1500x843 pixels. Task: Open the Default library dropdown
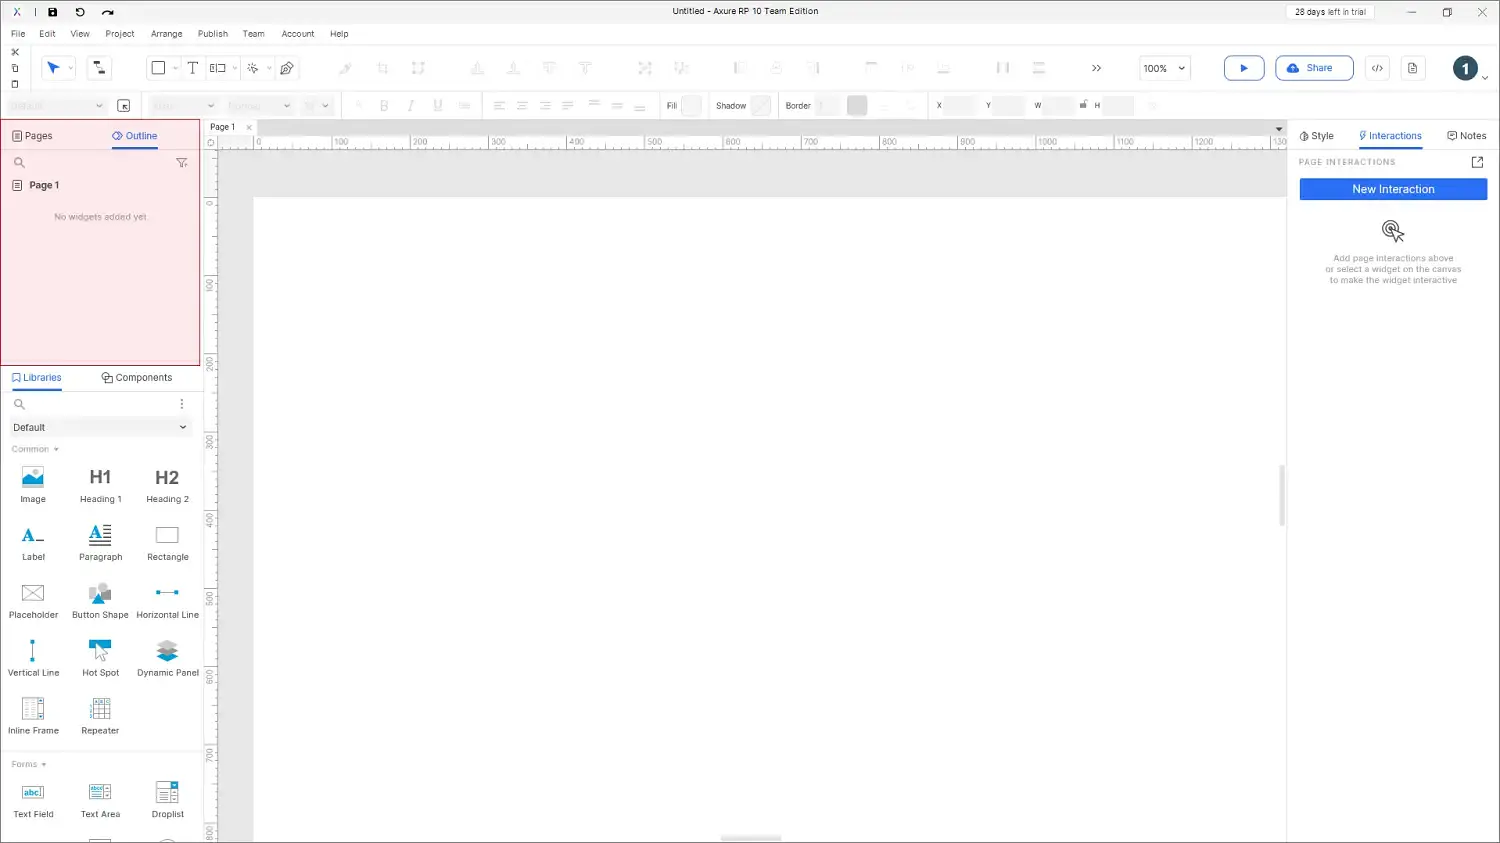100,427
